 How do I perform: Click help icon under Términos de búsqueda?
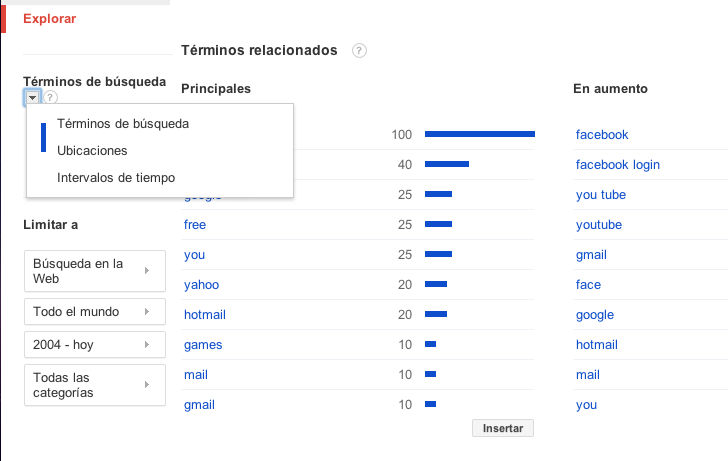51,98
